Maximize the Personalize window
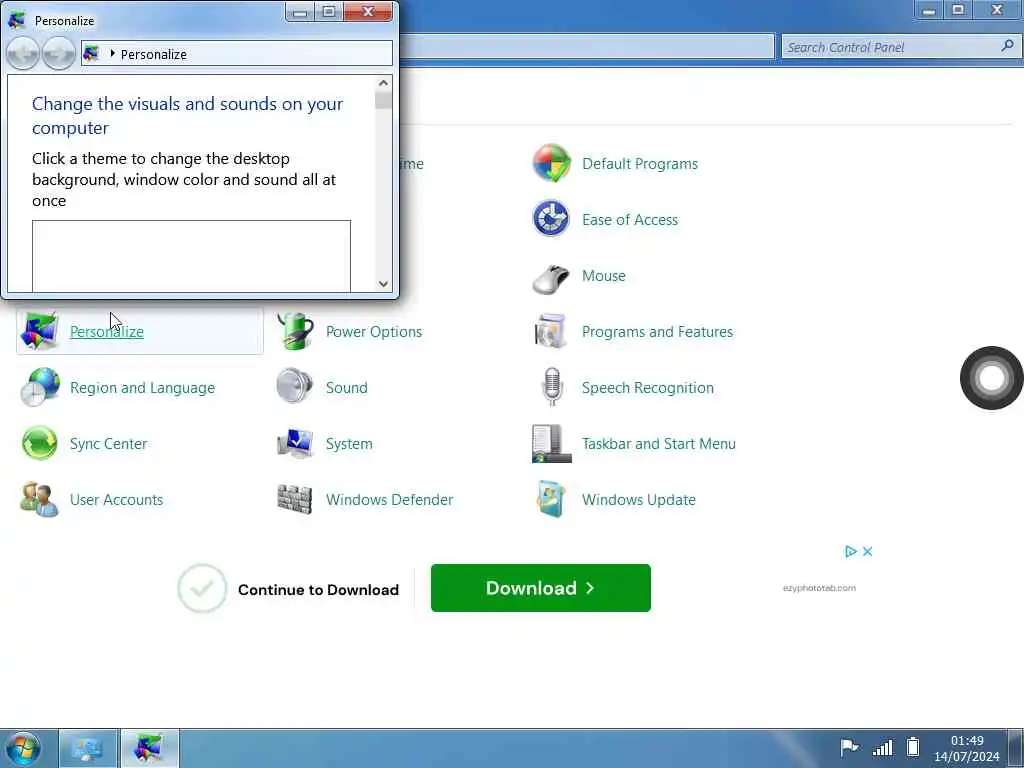This screenshot has width=1024, height=768. coord(328,12)
